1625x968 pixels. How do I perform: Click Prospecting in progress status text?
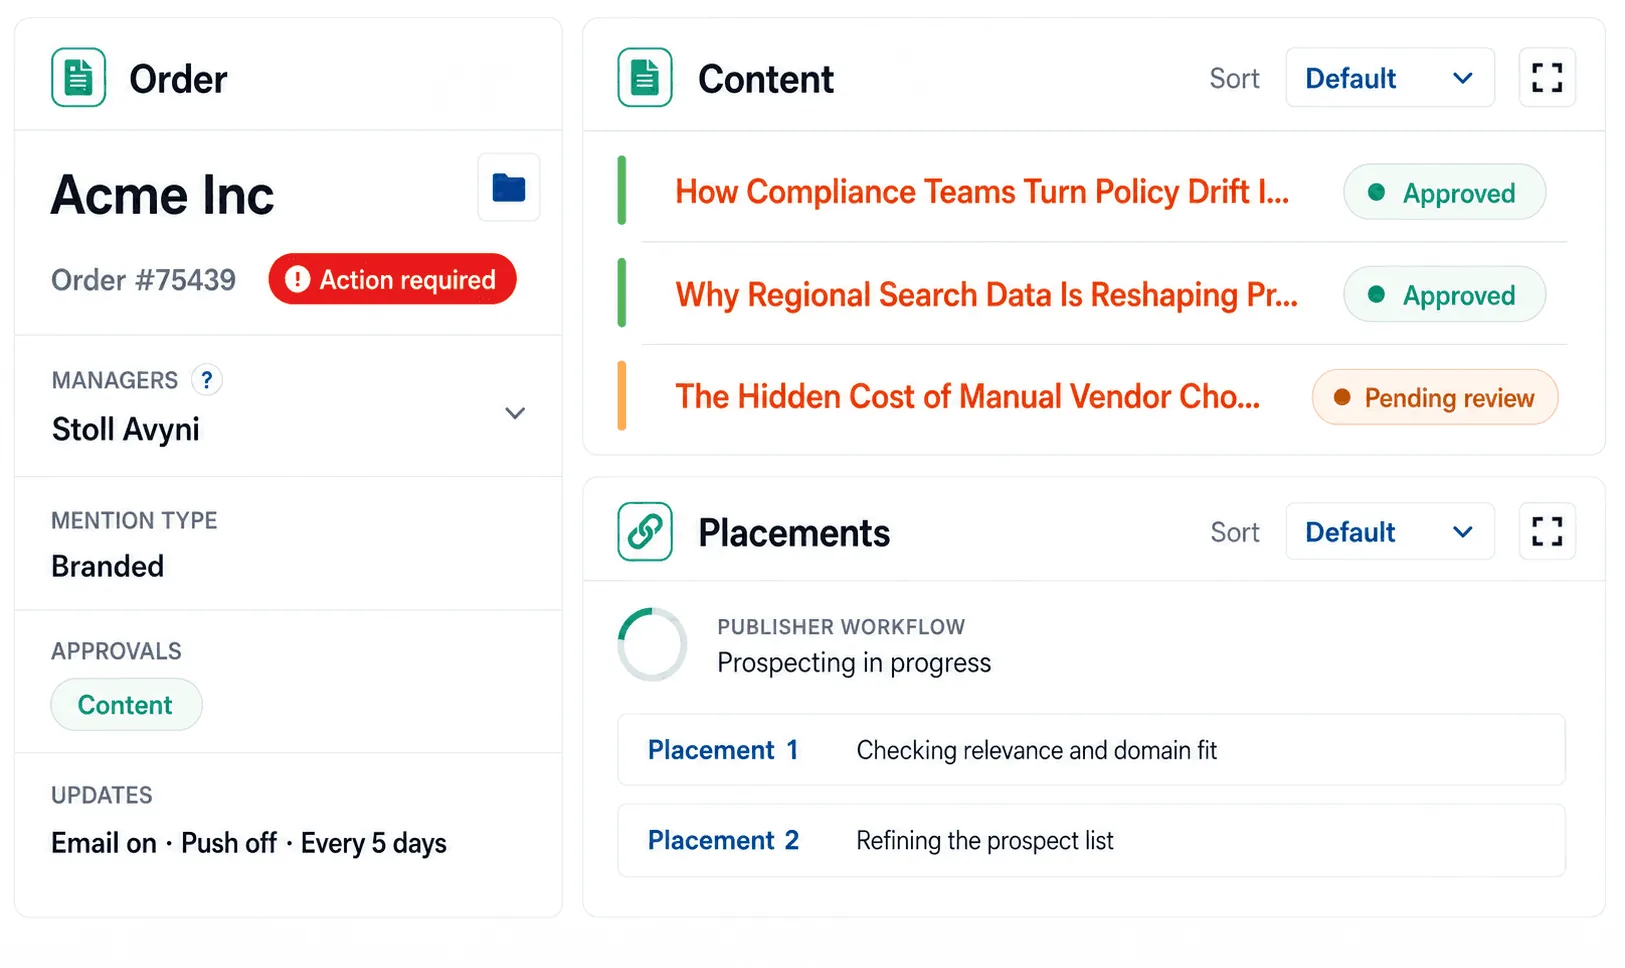coord(854,663)
